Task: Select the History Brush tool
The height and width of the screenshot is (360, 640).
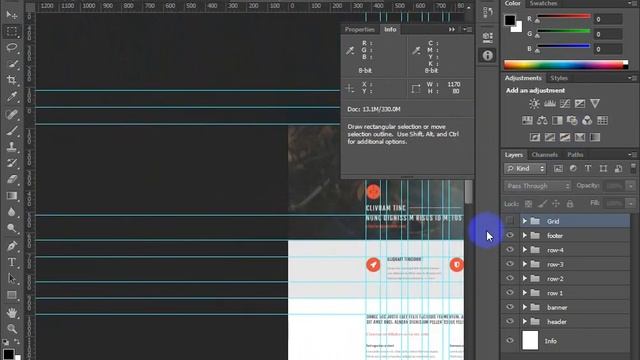Action: point(11,163)
